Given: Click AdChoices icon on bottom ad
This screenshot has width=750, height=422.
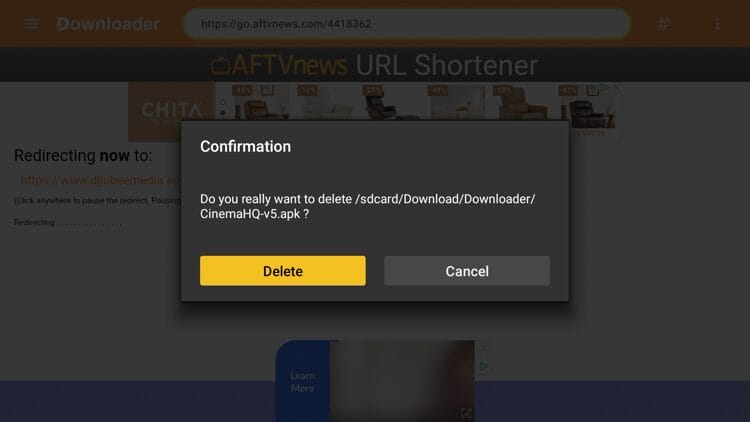Looking at the screenshot, I should (x=484, y=366).
